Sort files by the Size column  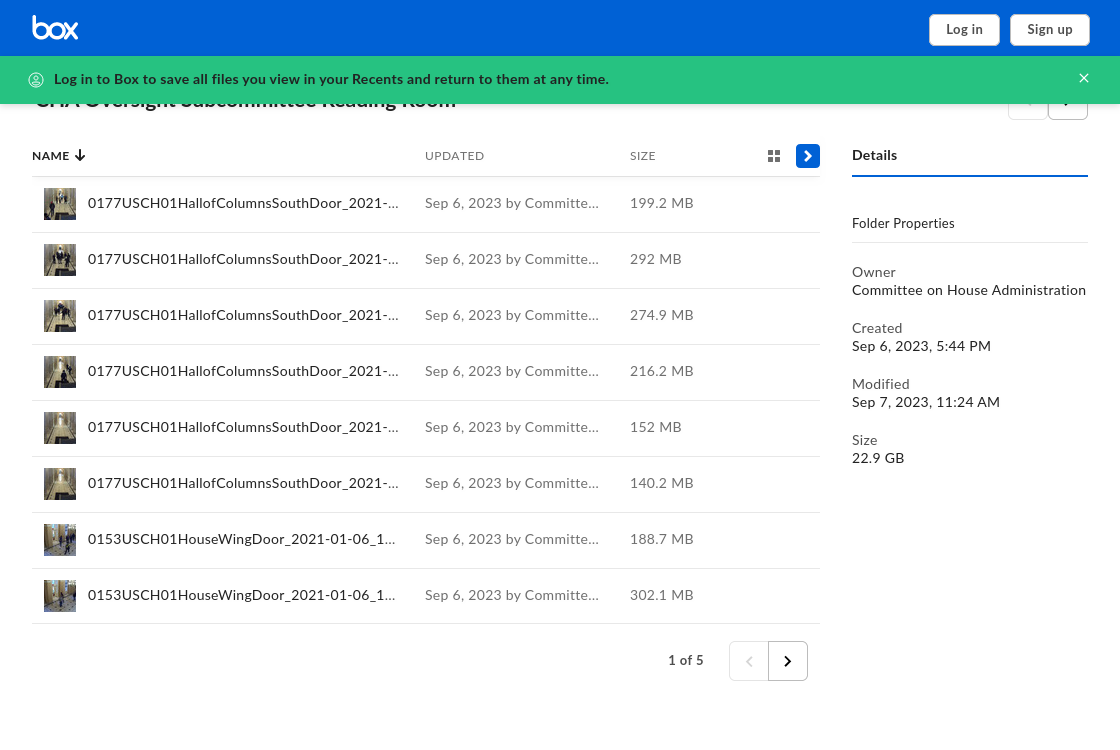click(x=643, y=156)
